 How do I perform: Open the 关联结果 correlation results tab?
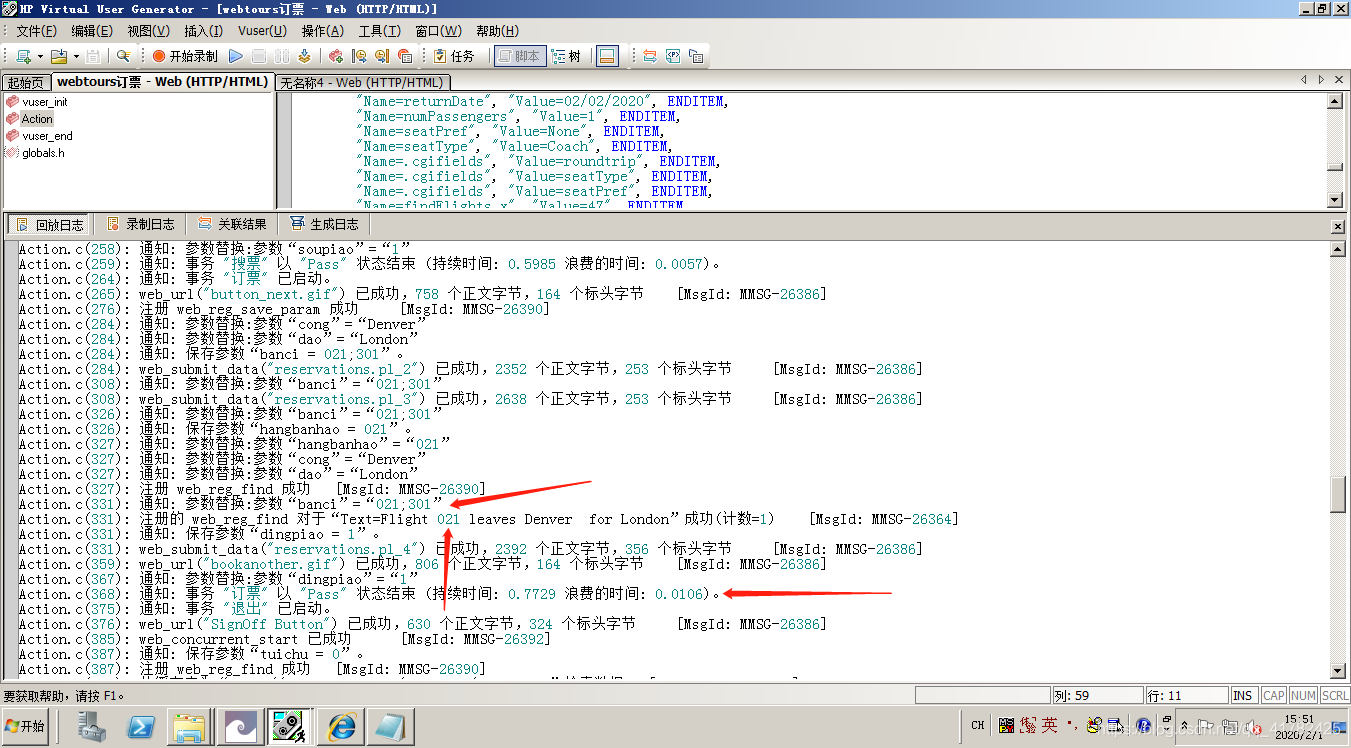click(x=232, y=224)
